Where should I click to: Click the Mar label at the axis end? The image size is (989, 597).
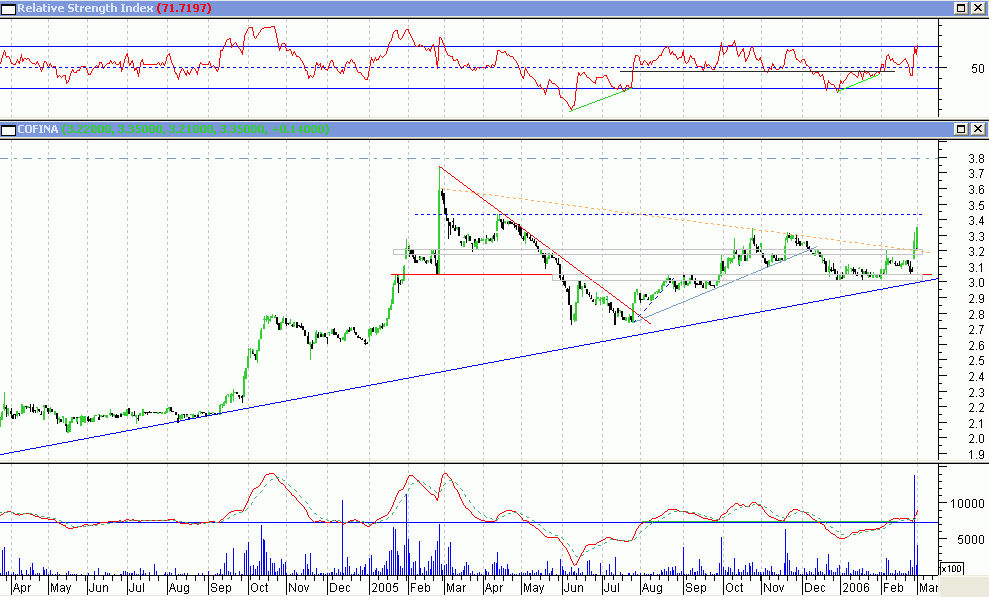927,589
